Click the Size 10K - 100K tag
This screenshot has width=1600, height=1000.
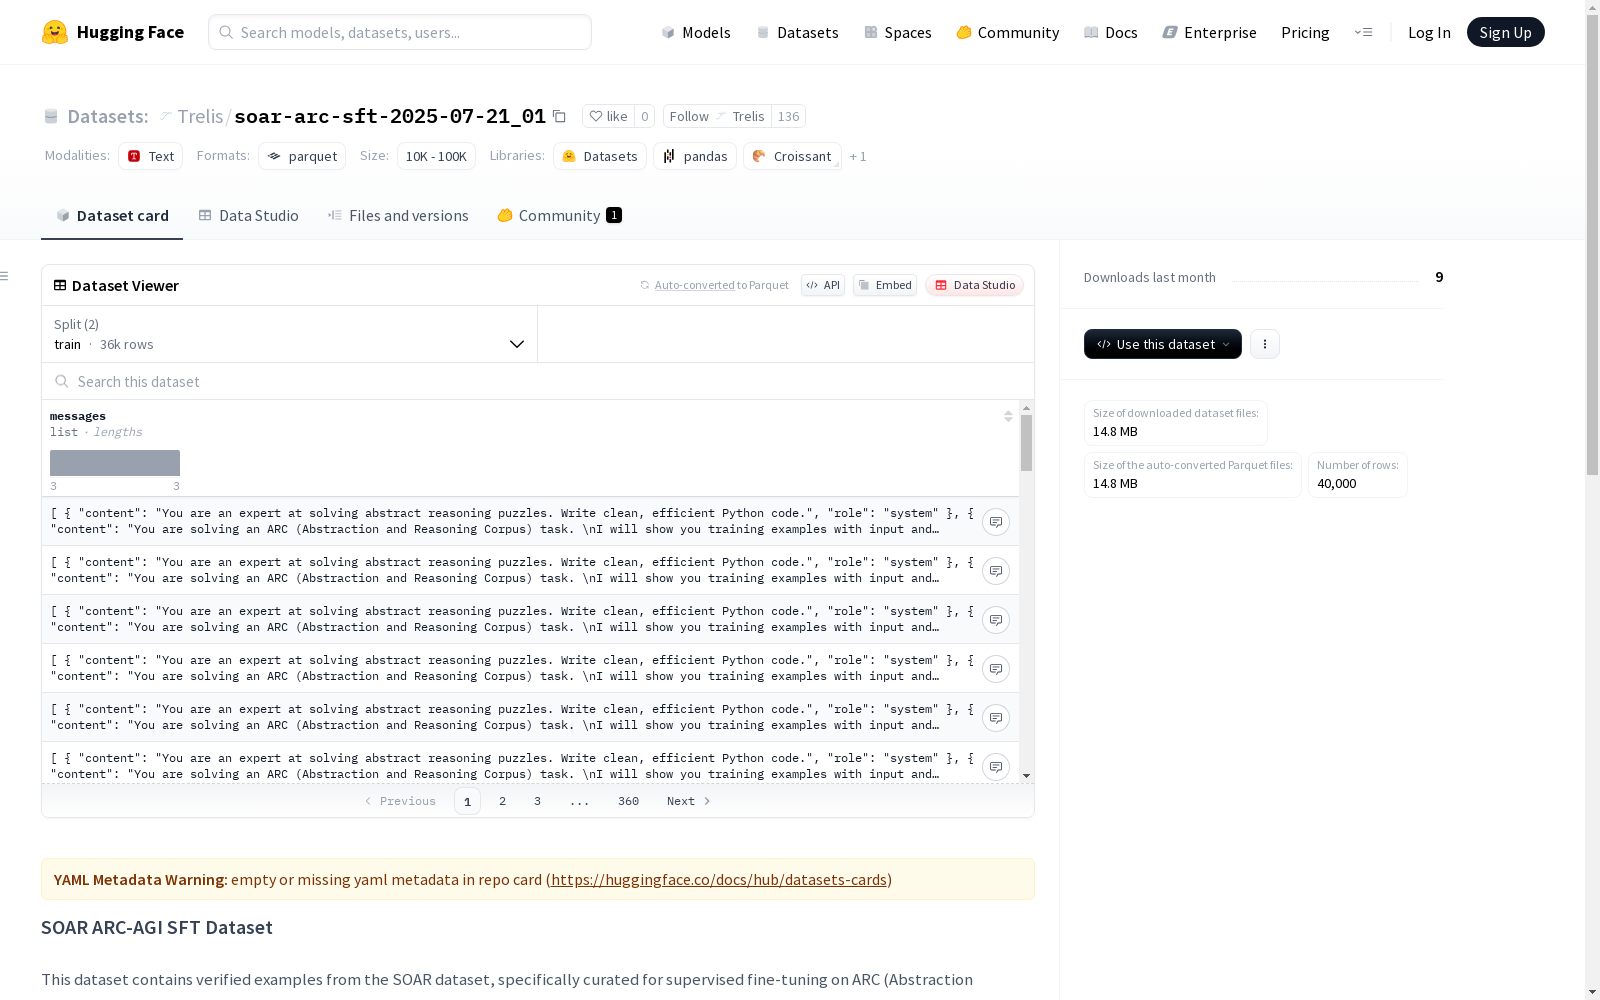click(436, 156)
